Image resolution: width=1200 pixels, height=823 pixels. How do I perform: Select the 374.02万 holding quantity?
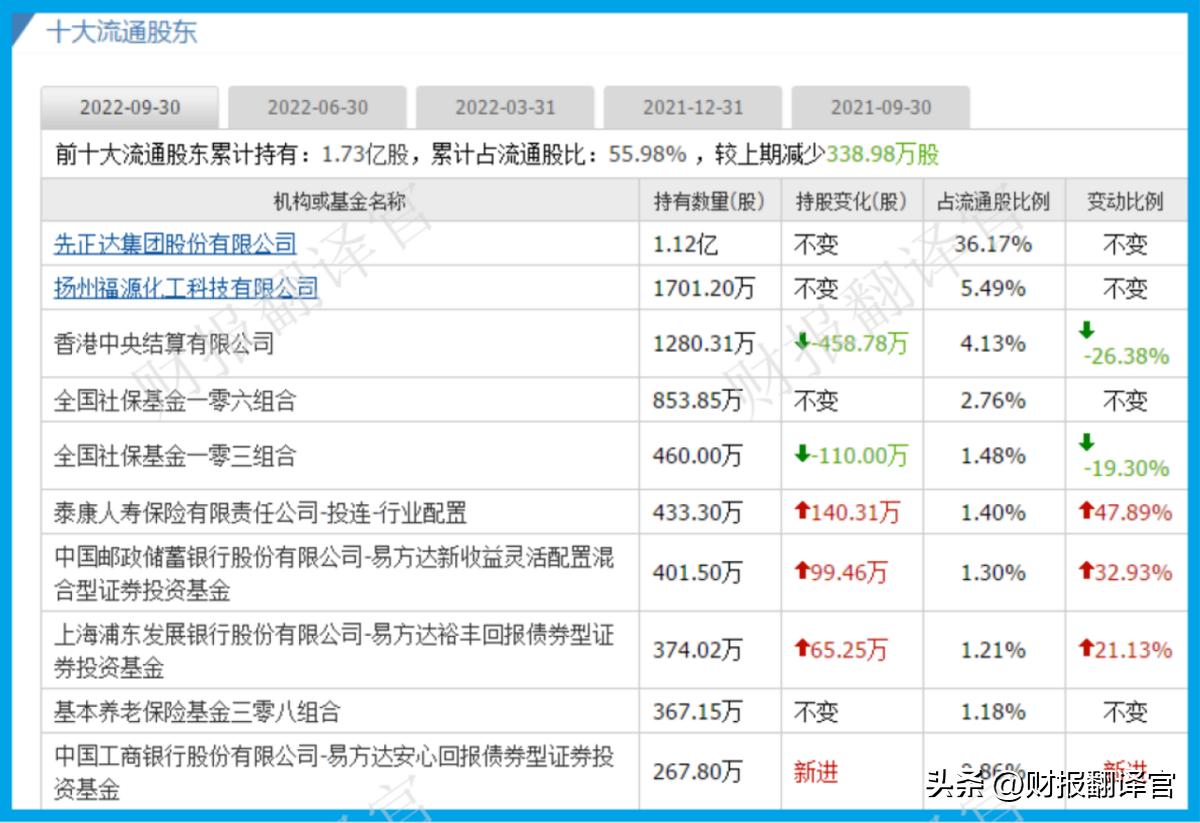click(x=698, y=650)
